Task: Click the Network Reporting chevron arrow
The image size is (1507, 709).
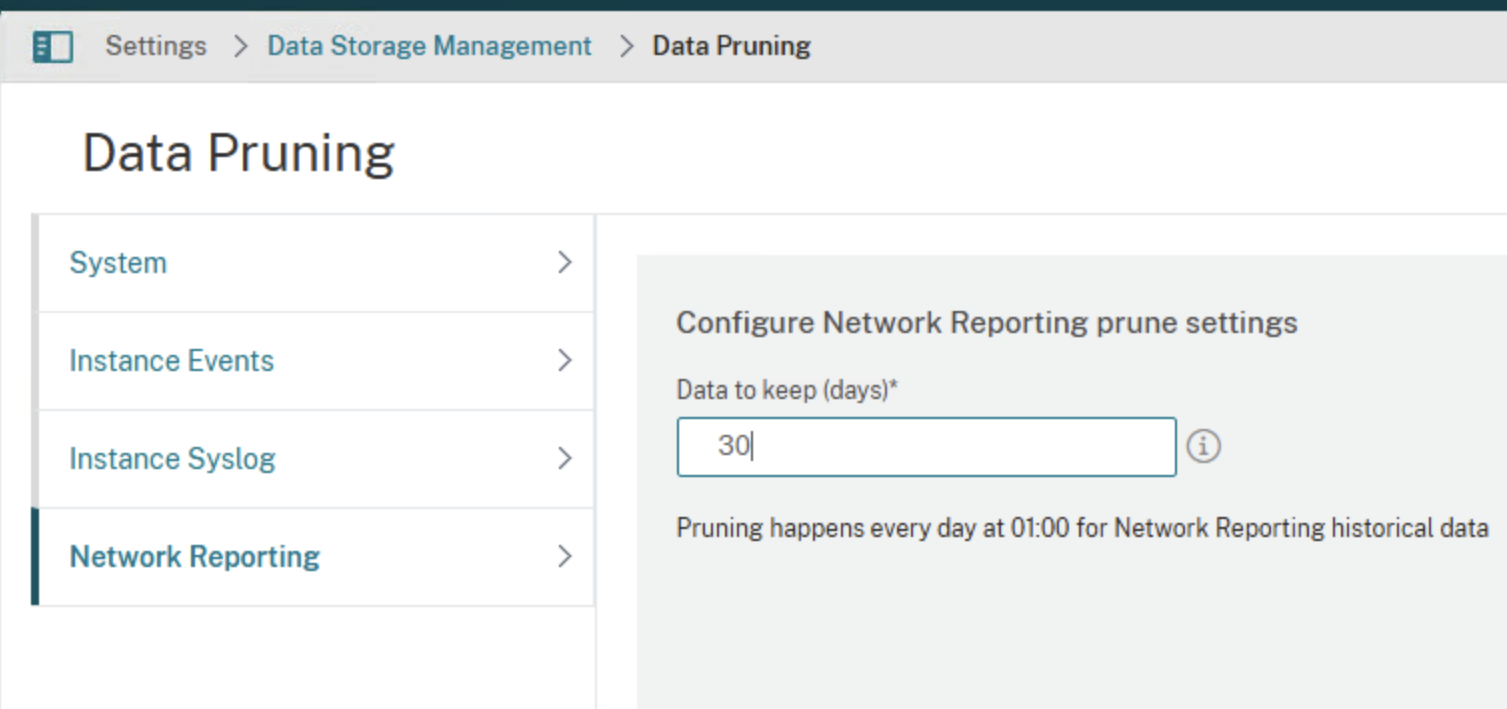Action: click(x=565, y=557)
